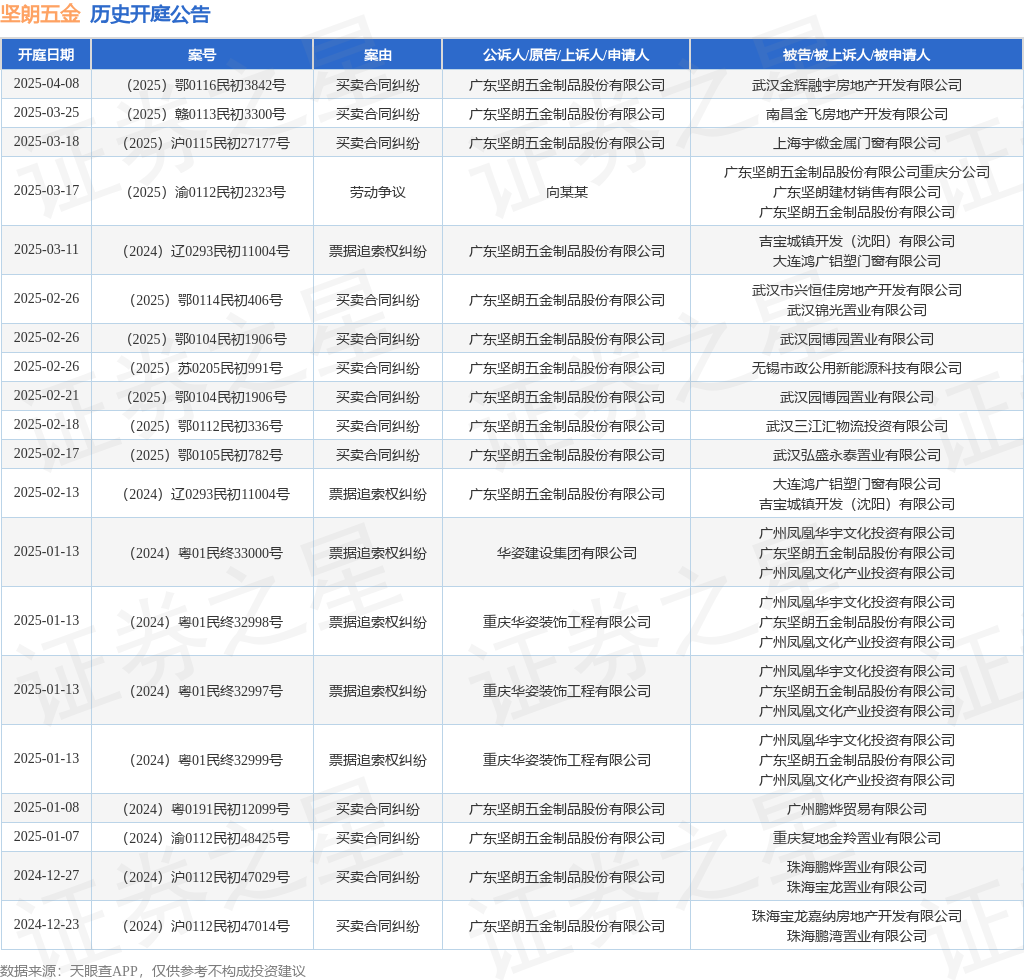Select the 案号 column header
The height and width of the screenshot is (980, 1024).
[202, 55]
